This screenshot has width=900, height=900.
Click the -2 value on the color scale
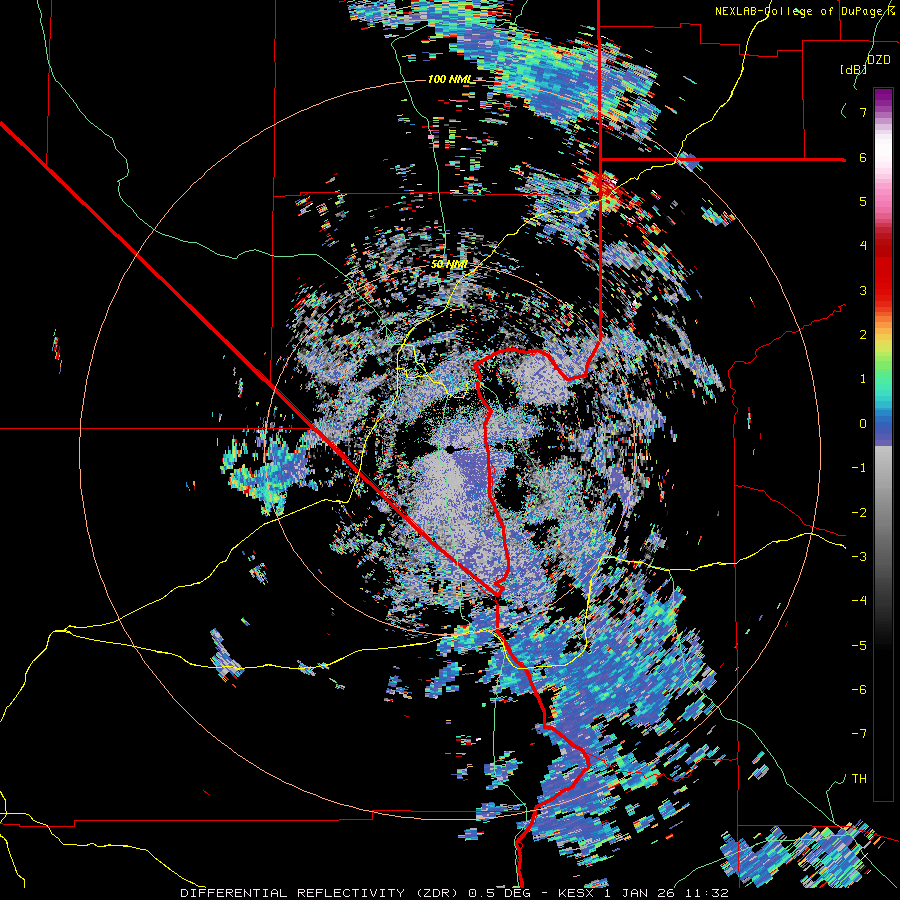pyautogui.click(x=859, y=513)
